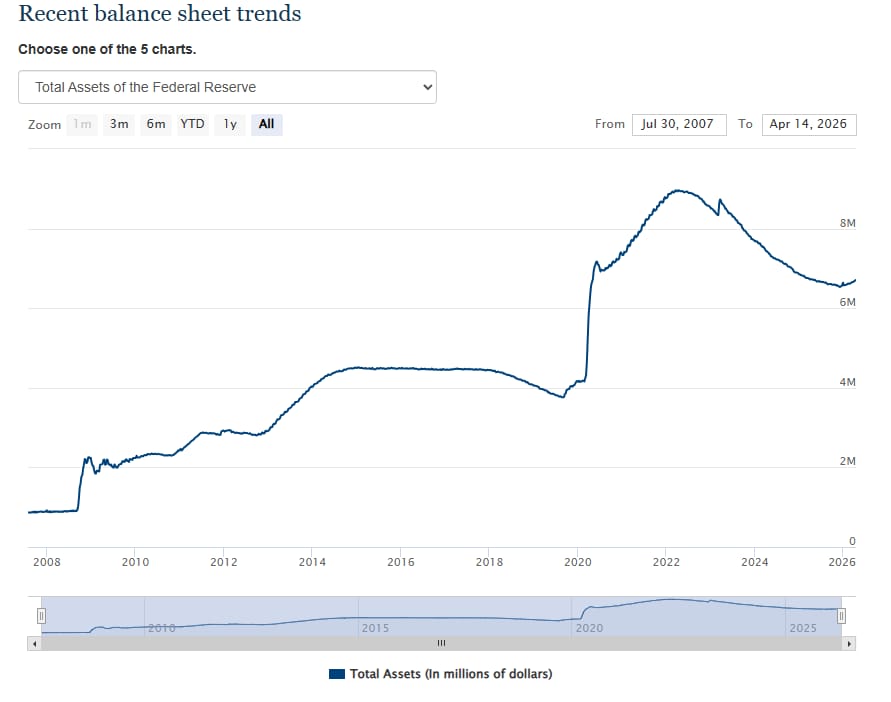891x702 pixels.
Task: Choose the YTD zoom range
Action: 193,124
